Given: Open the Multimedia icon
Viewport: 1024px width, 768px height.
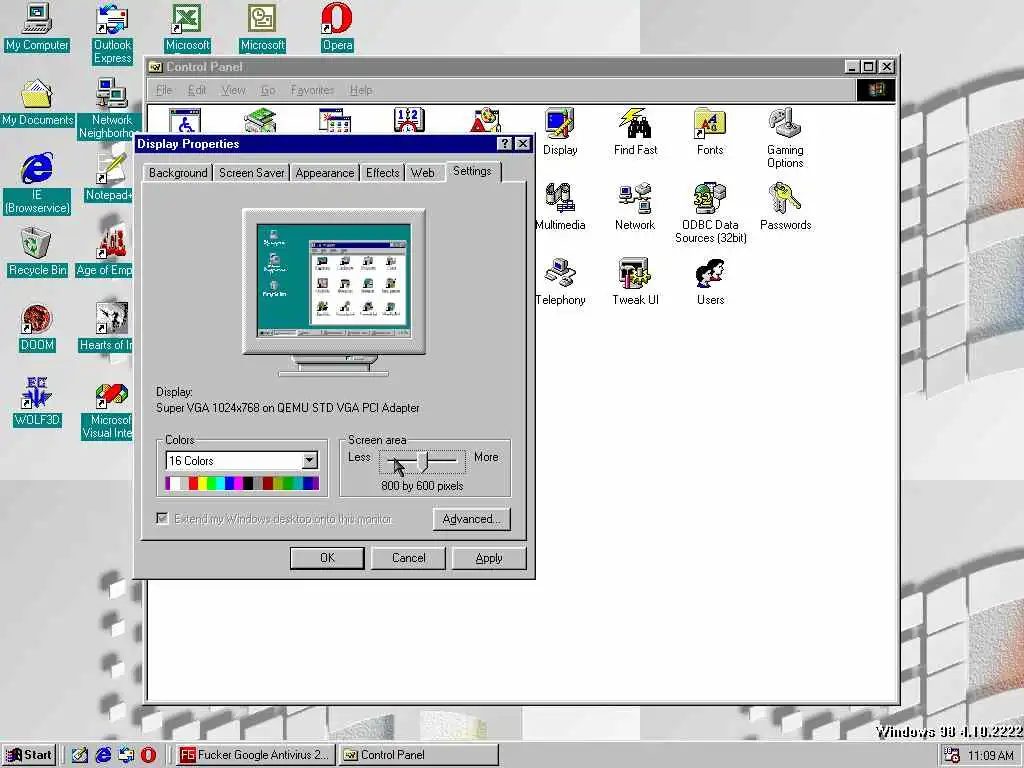Looking at the screenshot, I should tap(560, 207).
